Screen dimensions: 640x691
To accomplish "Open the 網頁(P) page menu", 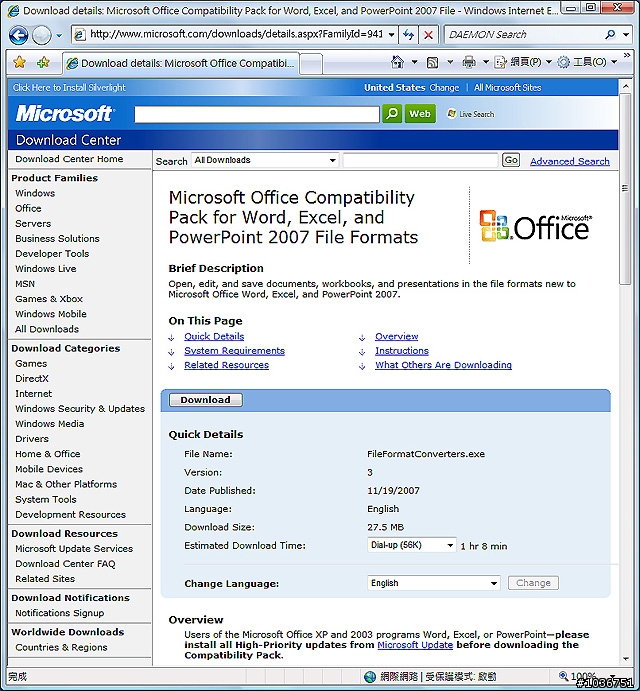I will [523, 63].
